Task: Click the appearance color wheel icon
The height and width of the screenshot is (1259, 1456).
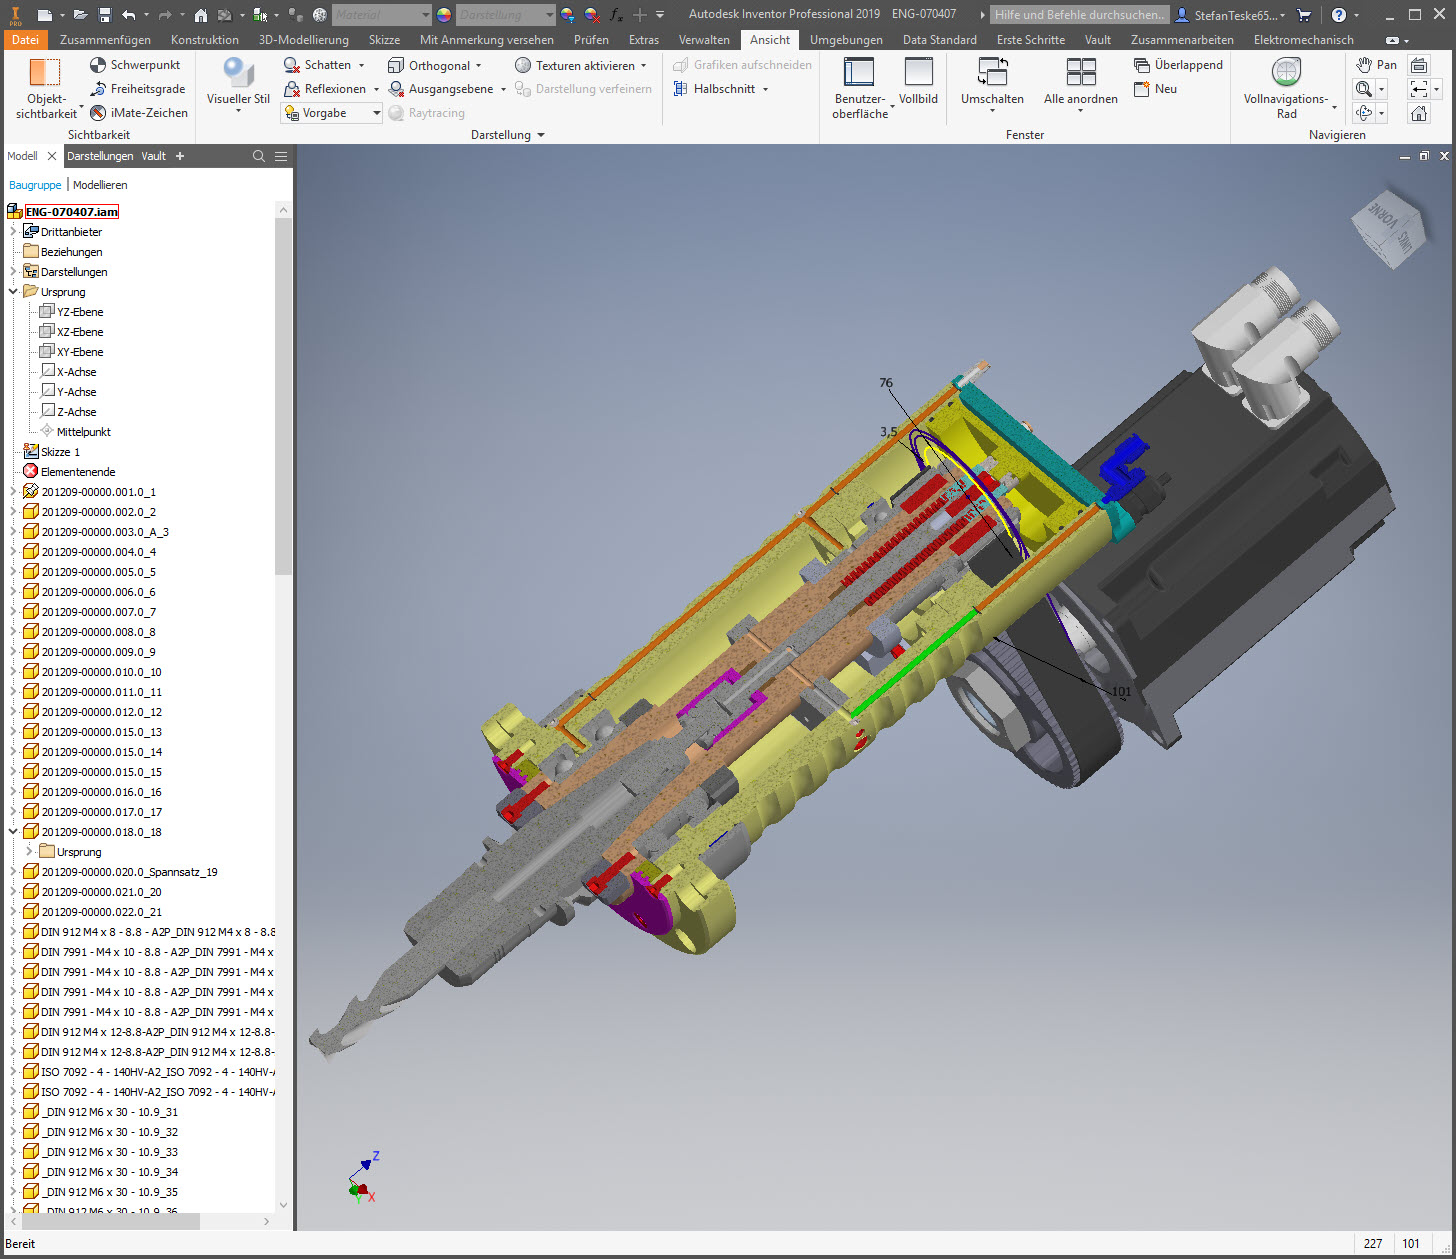Action: pyautogui.click(x=444, y=15)
